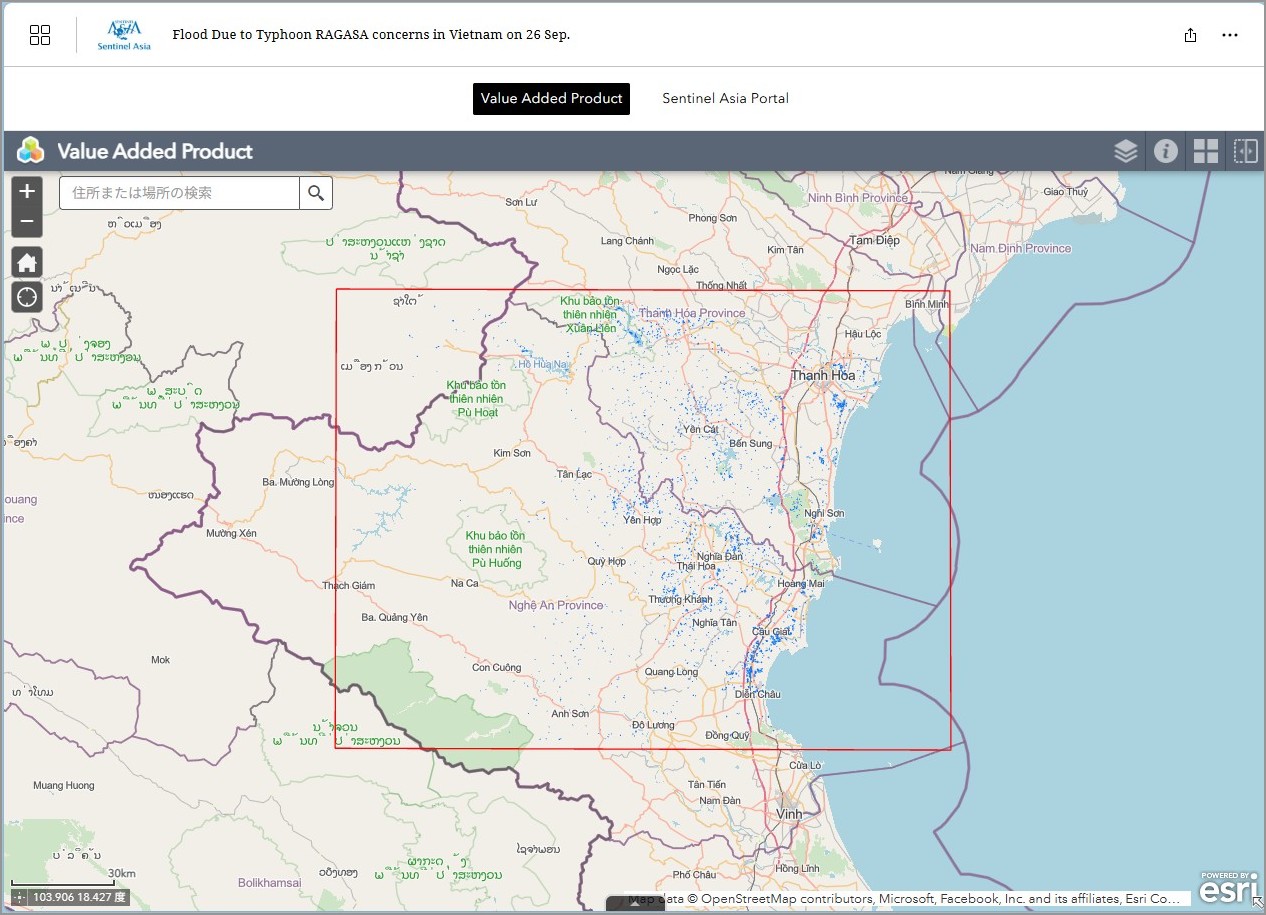Open the Basemap Gallery widget
The height and width of the screenshot is (915, 1266).
[x=1206, y=151]
